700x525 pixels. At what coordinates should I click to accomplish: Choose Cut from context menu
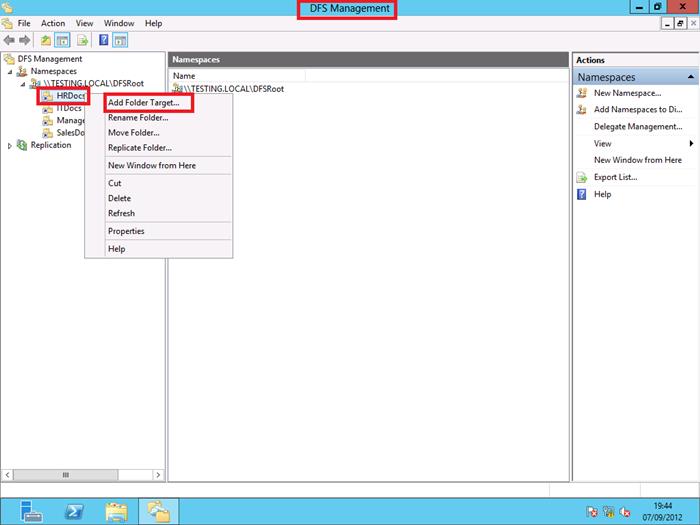pos(114,183)
